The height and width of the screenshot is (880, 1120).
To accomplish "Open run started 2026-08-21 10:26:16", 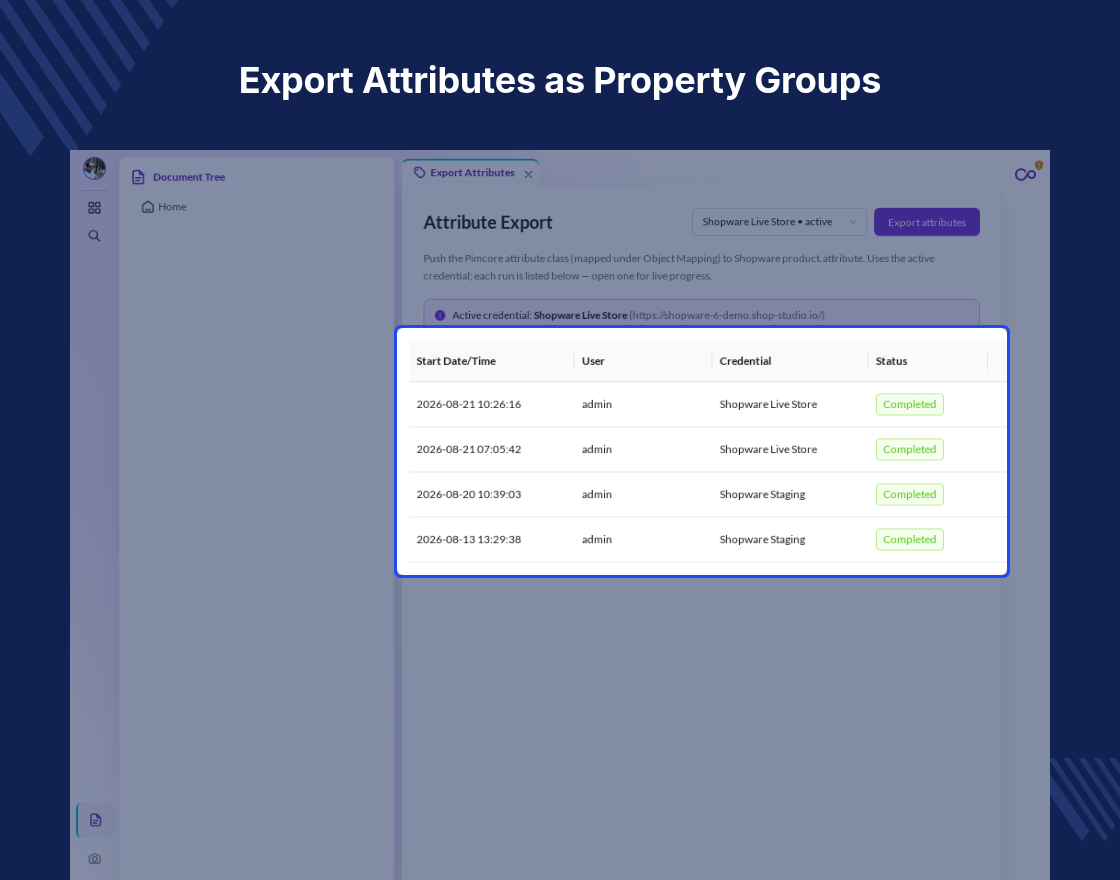I will pos(707,404).
